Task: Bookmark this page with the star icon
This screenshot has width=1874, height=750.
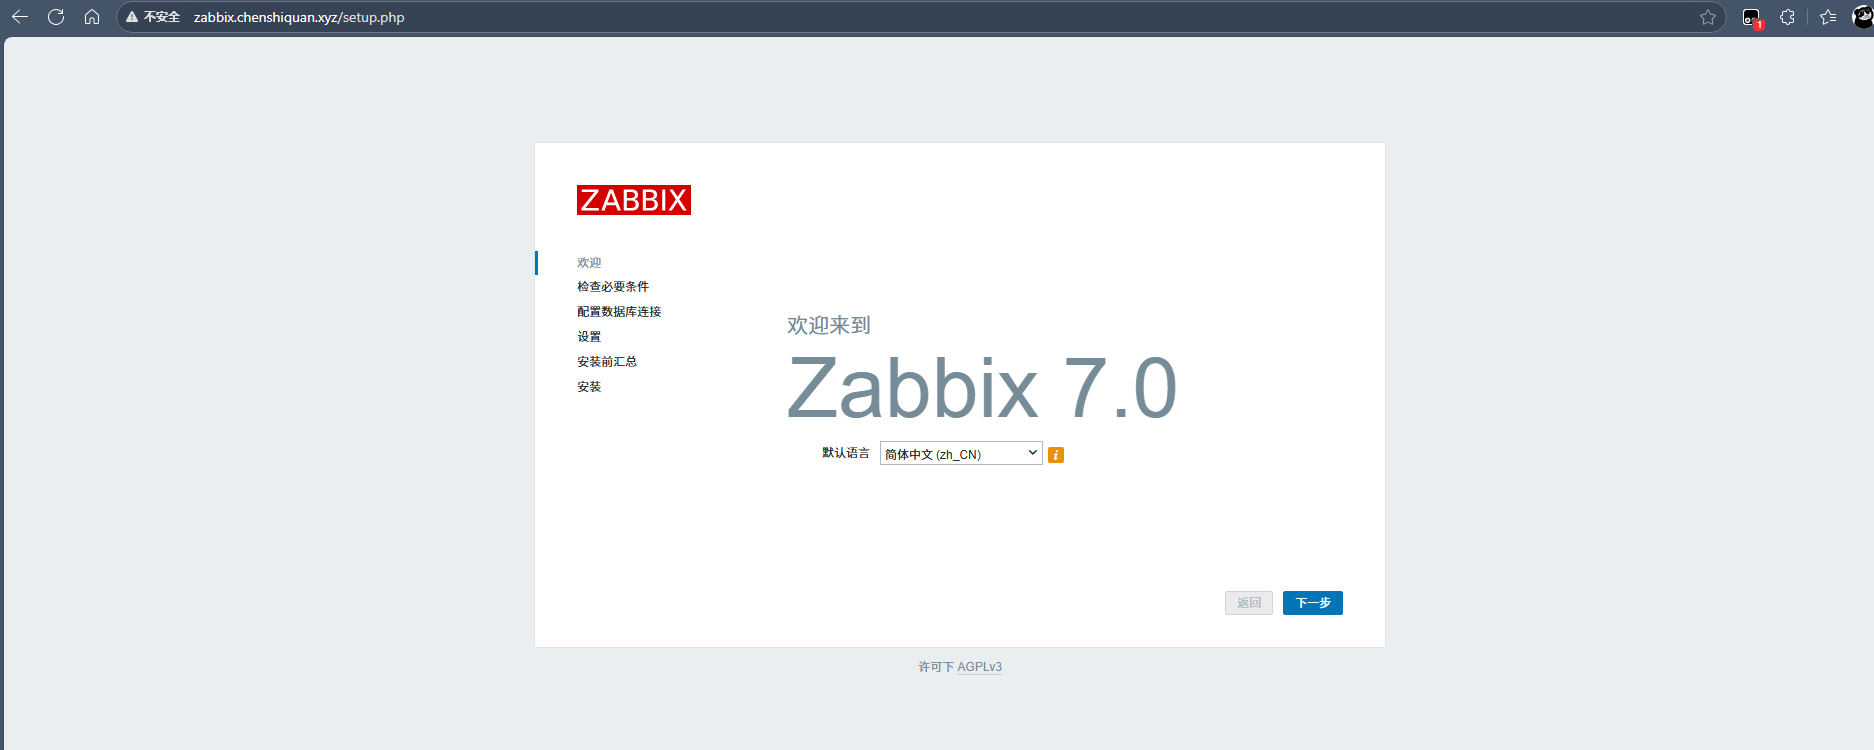Action: (x=1708, y=17)
